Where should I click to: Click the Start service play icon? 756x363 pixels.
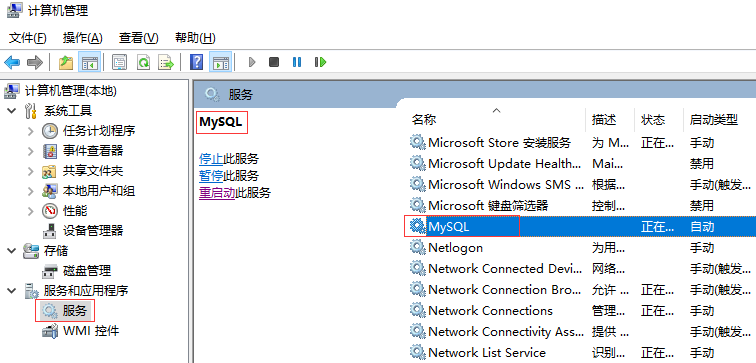(252, 62)
